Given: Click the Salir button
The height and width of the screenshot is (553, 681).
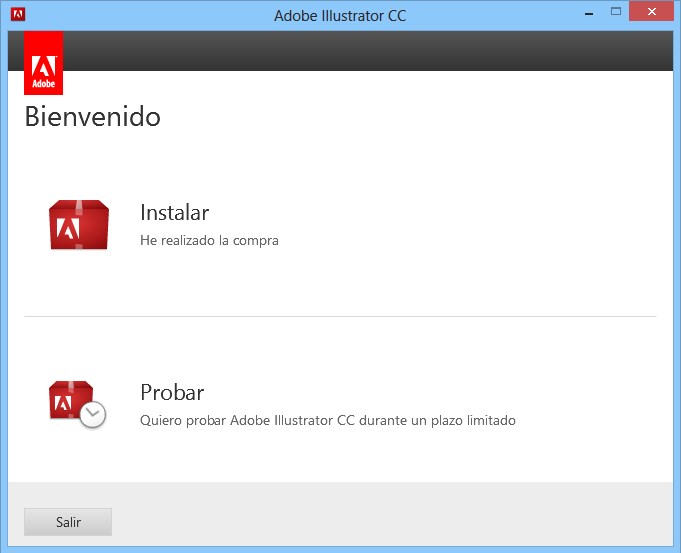Looking at the screenshot, I should [68, 522].
